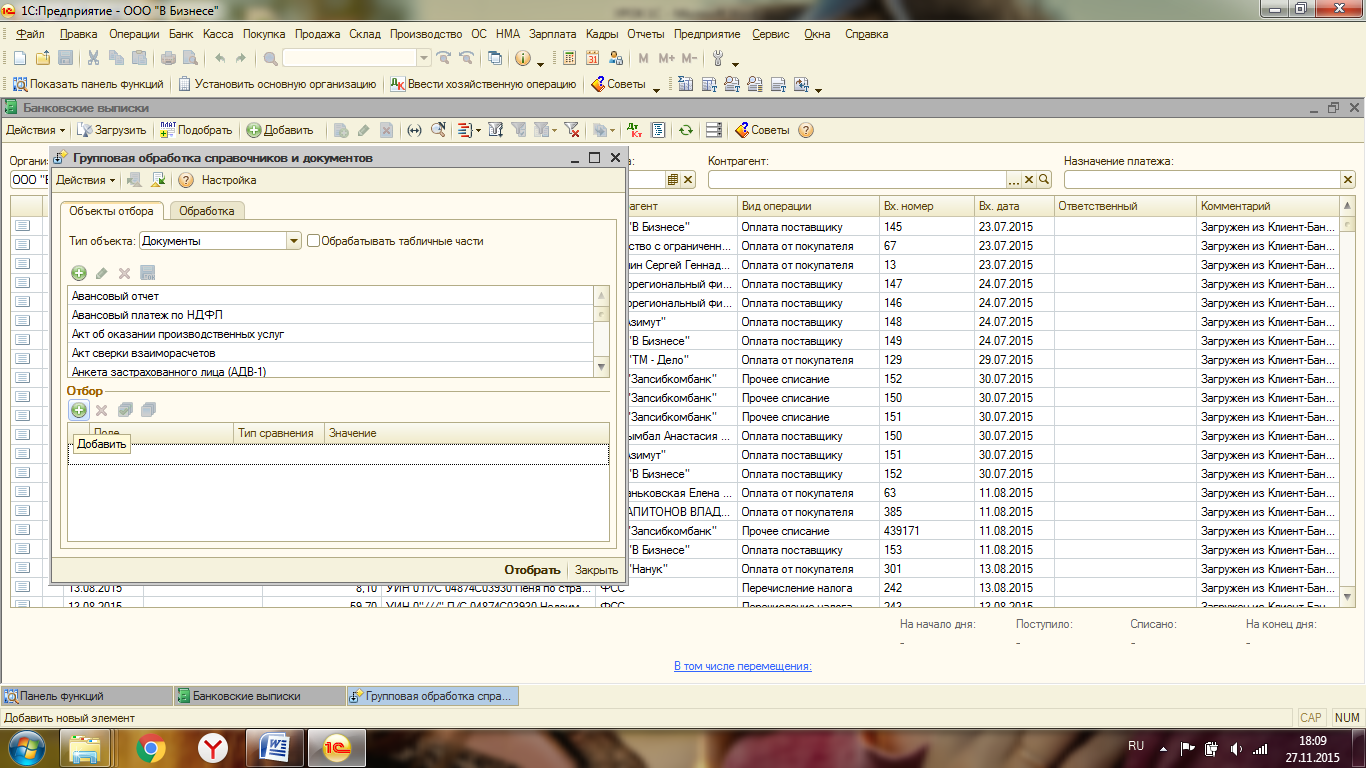Viewport: 1366px width, 768px height.
Task: Click the green add icon under Отбор
Action: click(78, 410)
